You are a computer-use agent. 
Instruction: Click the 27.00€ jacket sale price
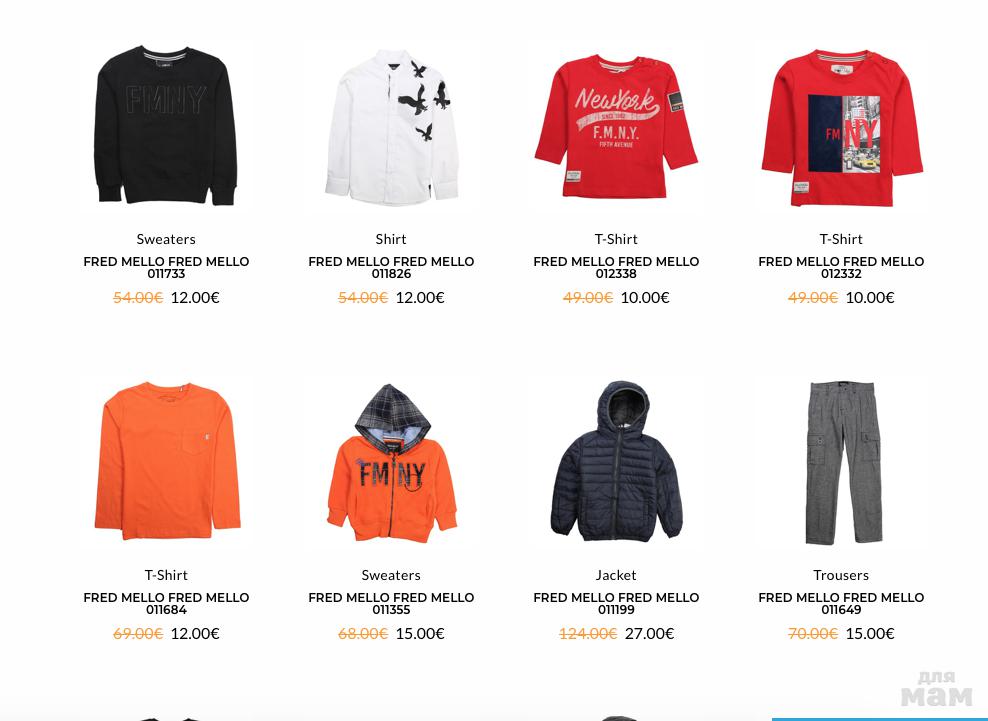[x=649, y=633]
